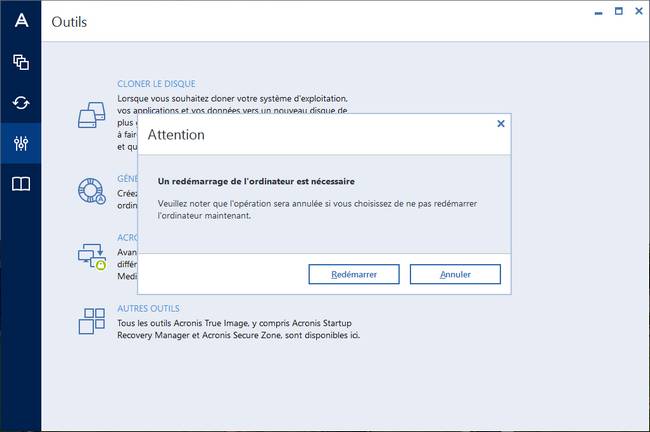Viewport: 650px width, 432px height.
Task: Click the Acronis logo in the sidebar
Action: 21,20
